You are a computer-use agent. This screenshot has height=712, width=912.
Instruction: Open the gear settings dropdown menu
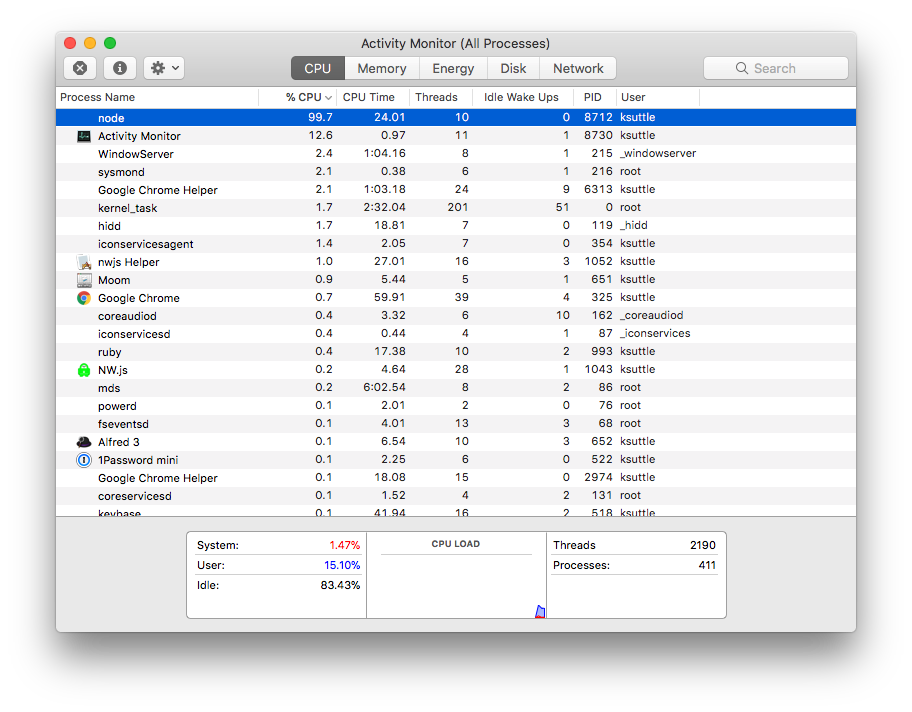point(156,67)
